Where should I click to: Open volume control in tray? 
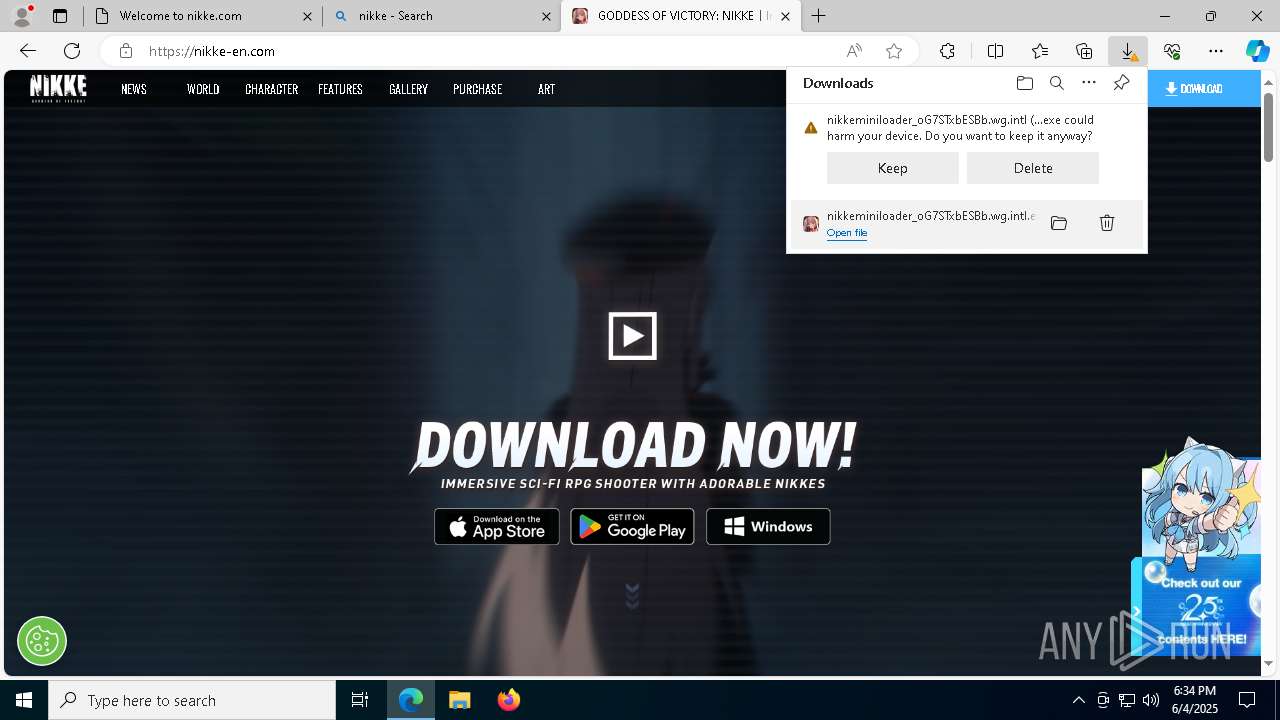coord(1150,700)
